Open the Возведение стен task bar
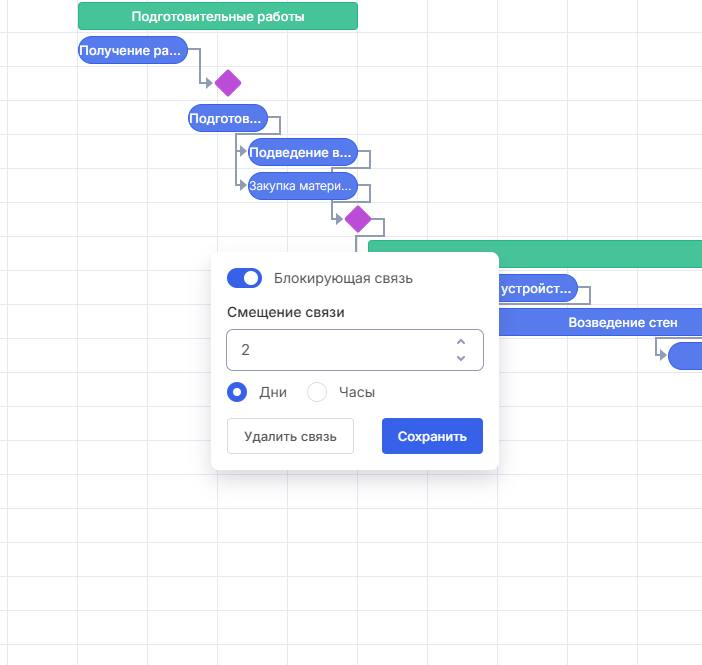The image size is (702, 665). coord(600,322)
